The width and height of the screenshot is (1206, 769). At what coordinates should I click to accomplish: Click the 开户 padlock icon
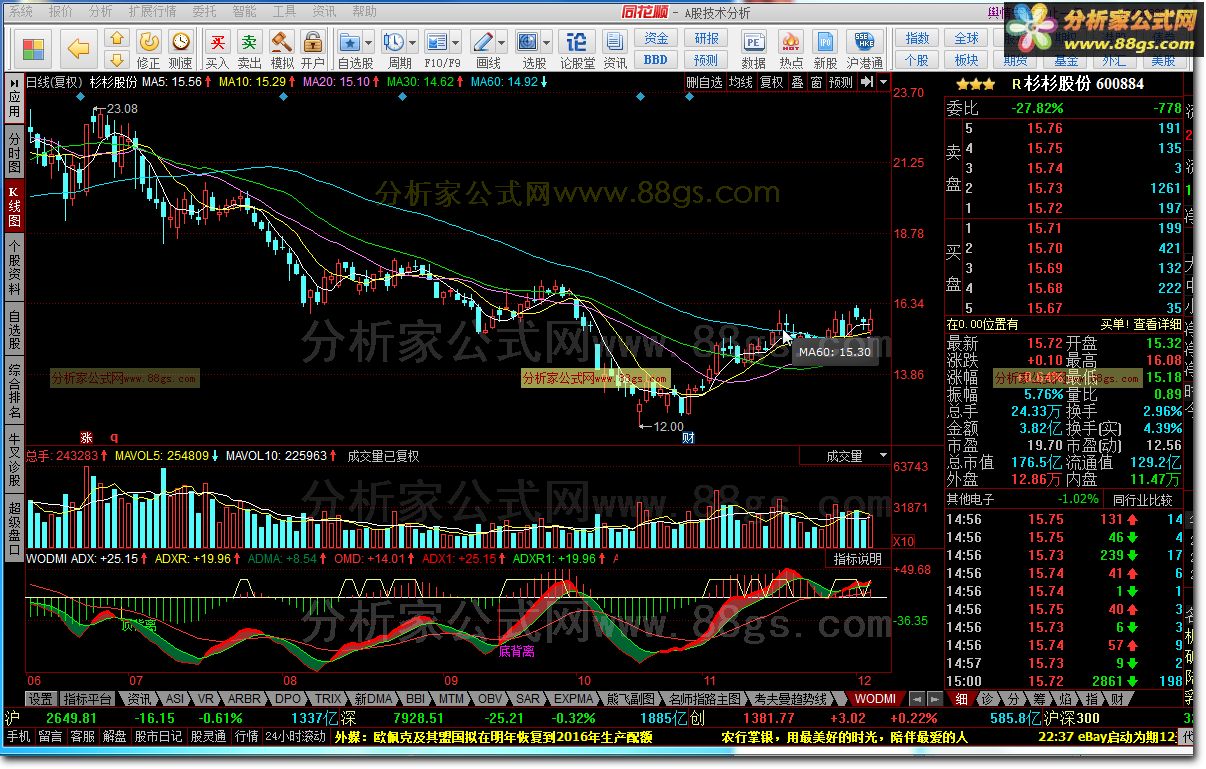pyautogui.click(x=313, y=42)
